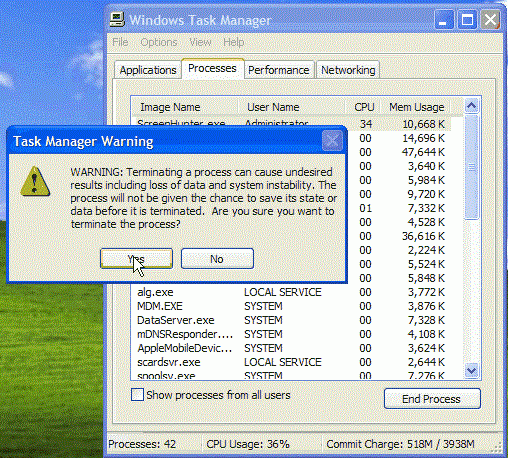This screenshot has width=508, height=458.
Task: Switch to the Applications tab
Action: [x=148, y=70]
